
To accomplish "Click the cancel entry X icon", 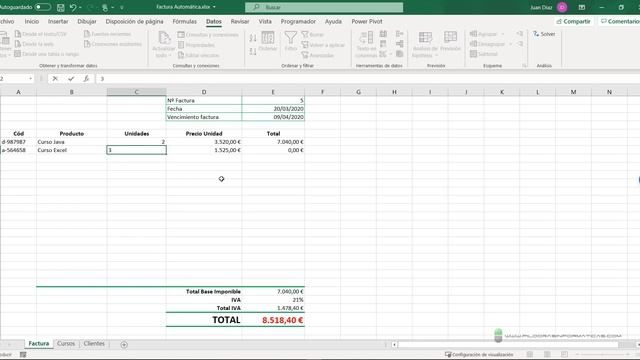I will pos(55,78).
